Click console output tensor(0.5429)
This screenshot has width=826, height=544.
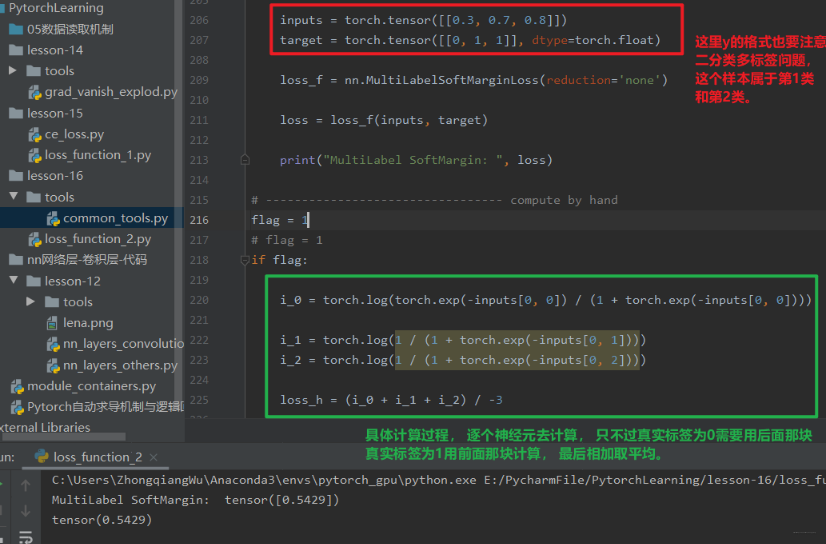(102, 520)
